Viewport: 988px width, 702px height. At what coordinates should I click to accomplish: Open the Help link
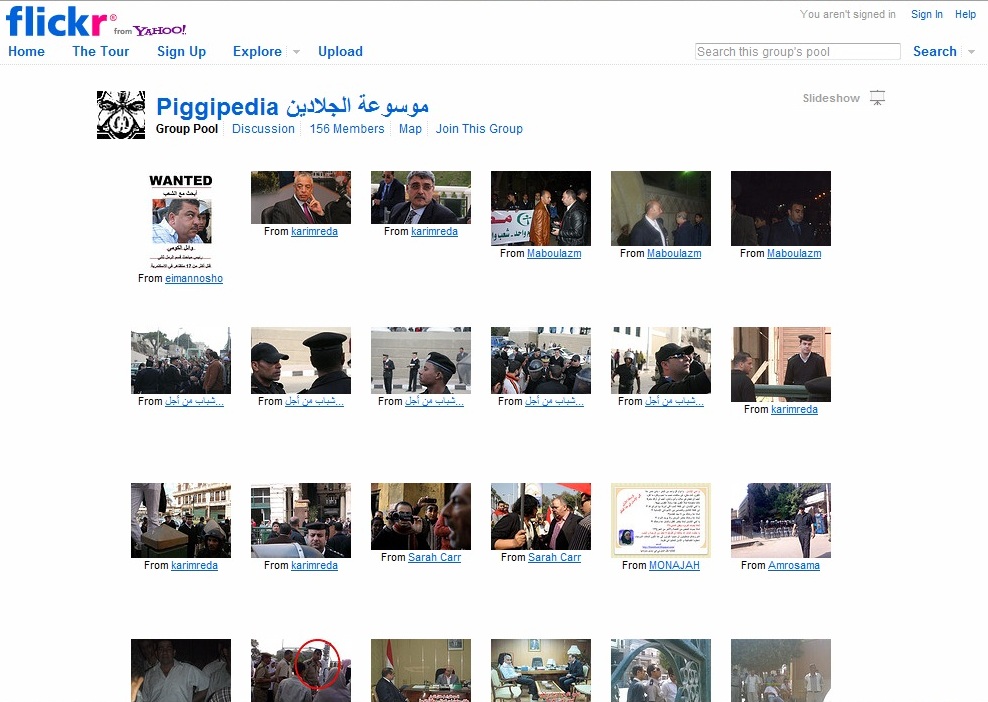pos(965,15)
